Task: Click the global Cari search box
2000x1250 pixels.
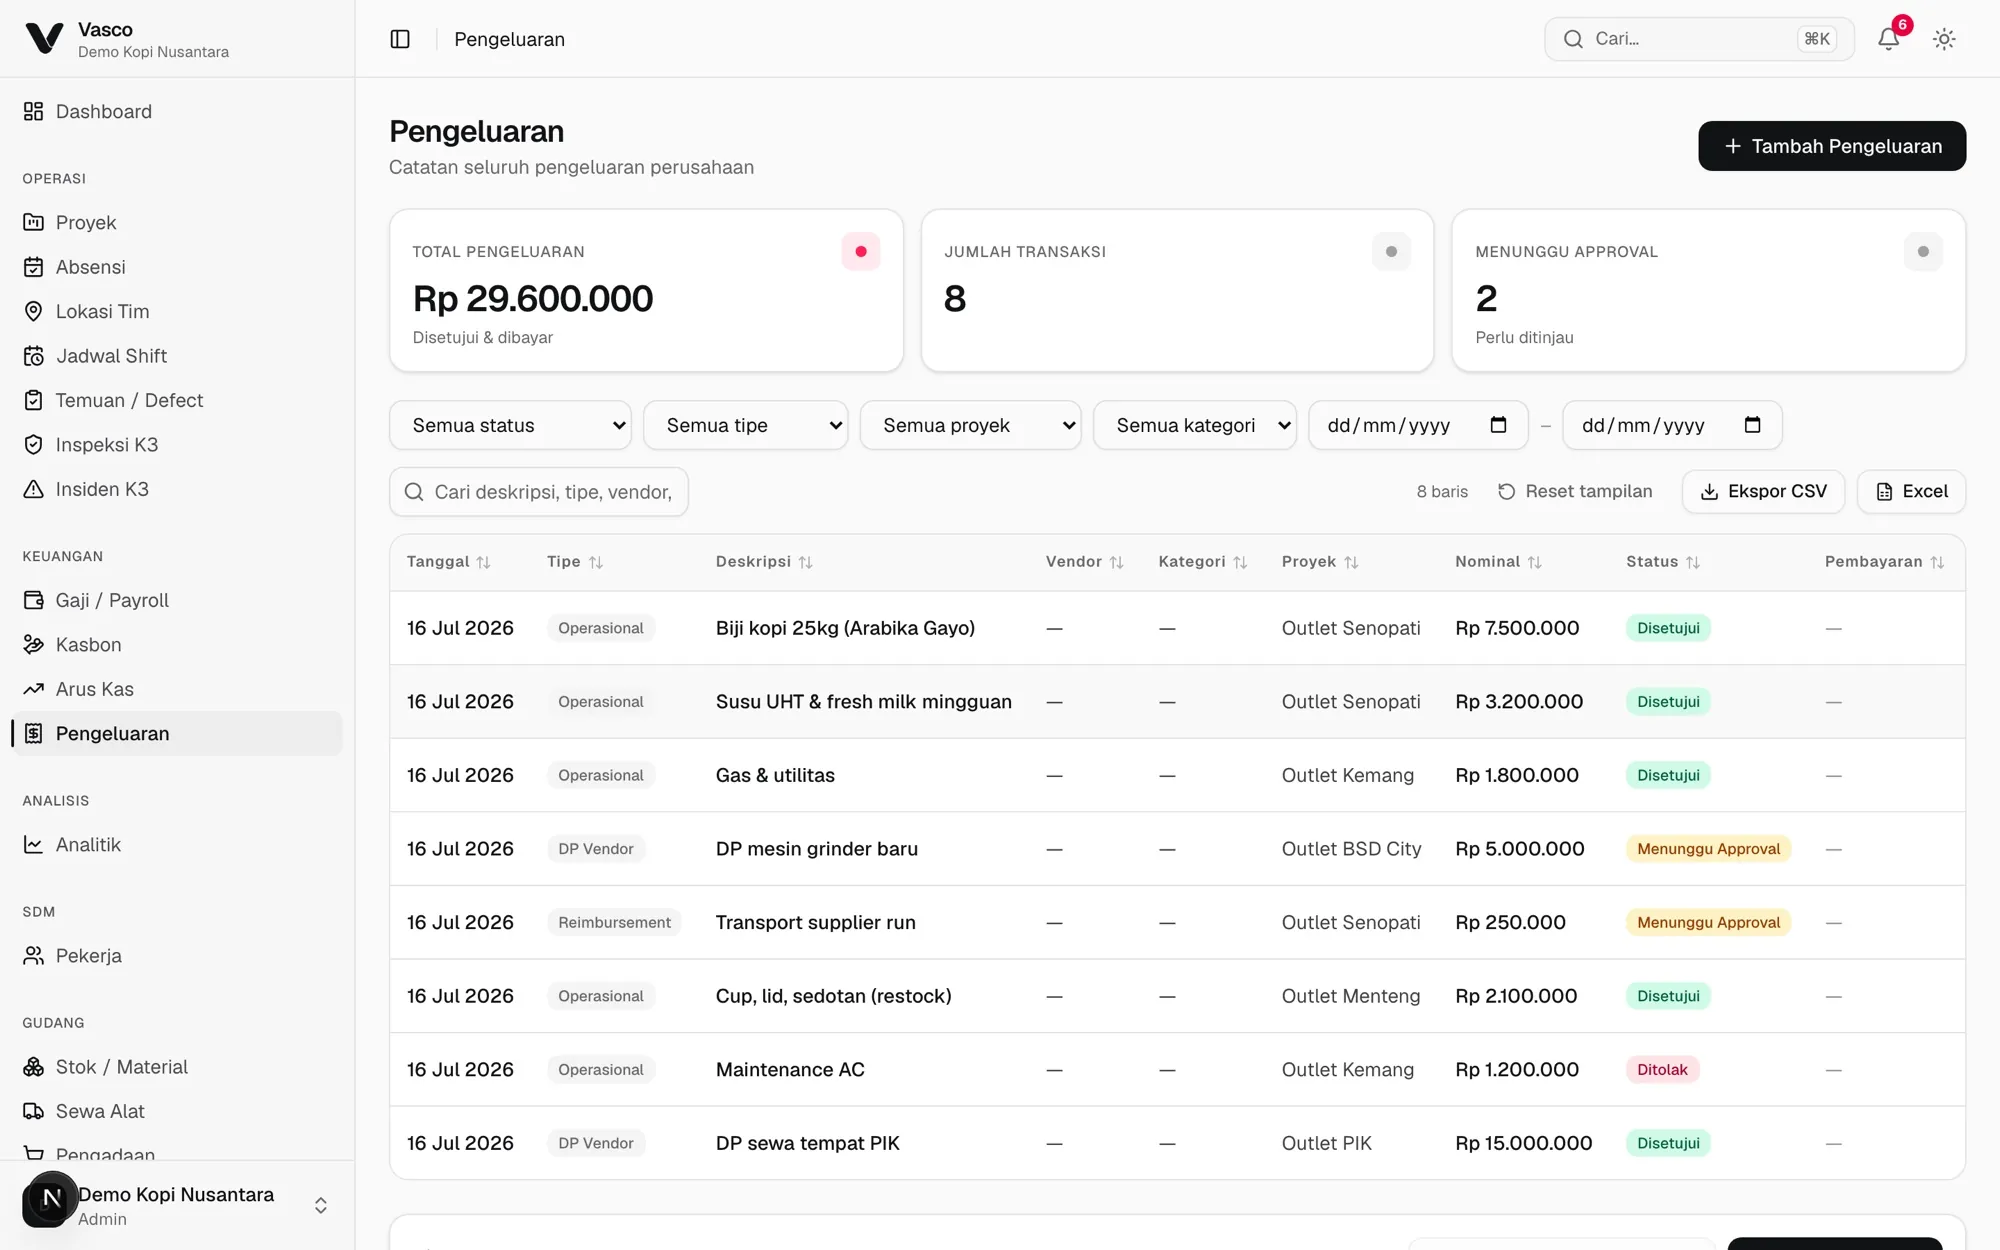Action: pyautogui.click(x=1699, y=39)
